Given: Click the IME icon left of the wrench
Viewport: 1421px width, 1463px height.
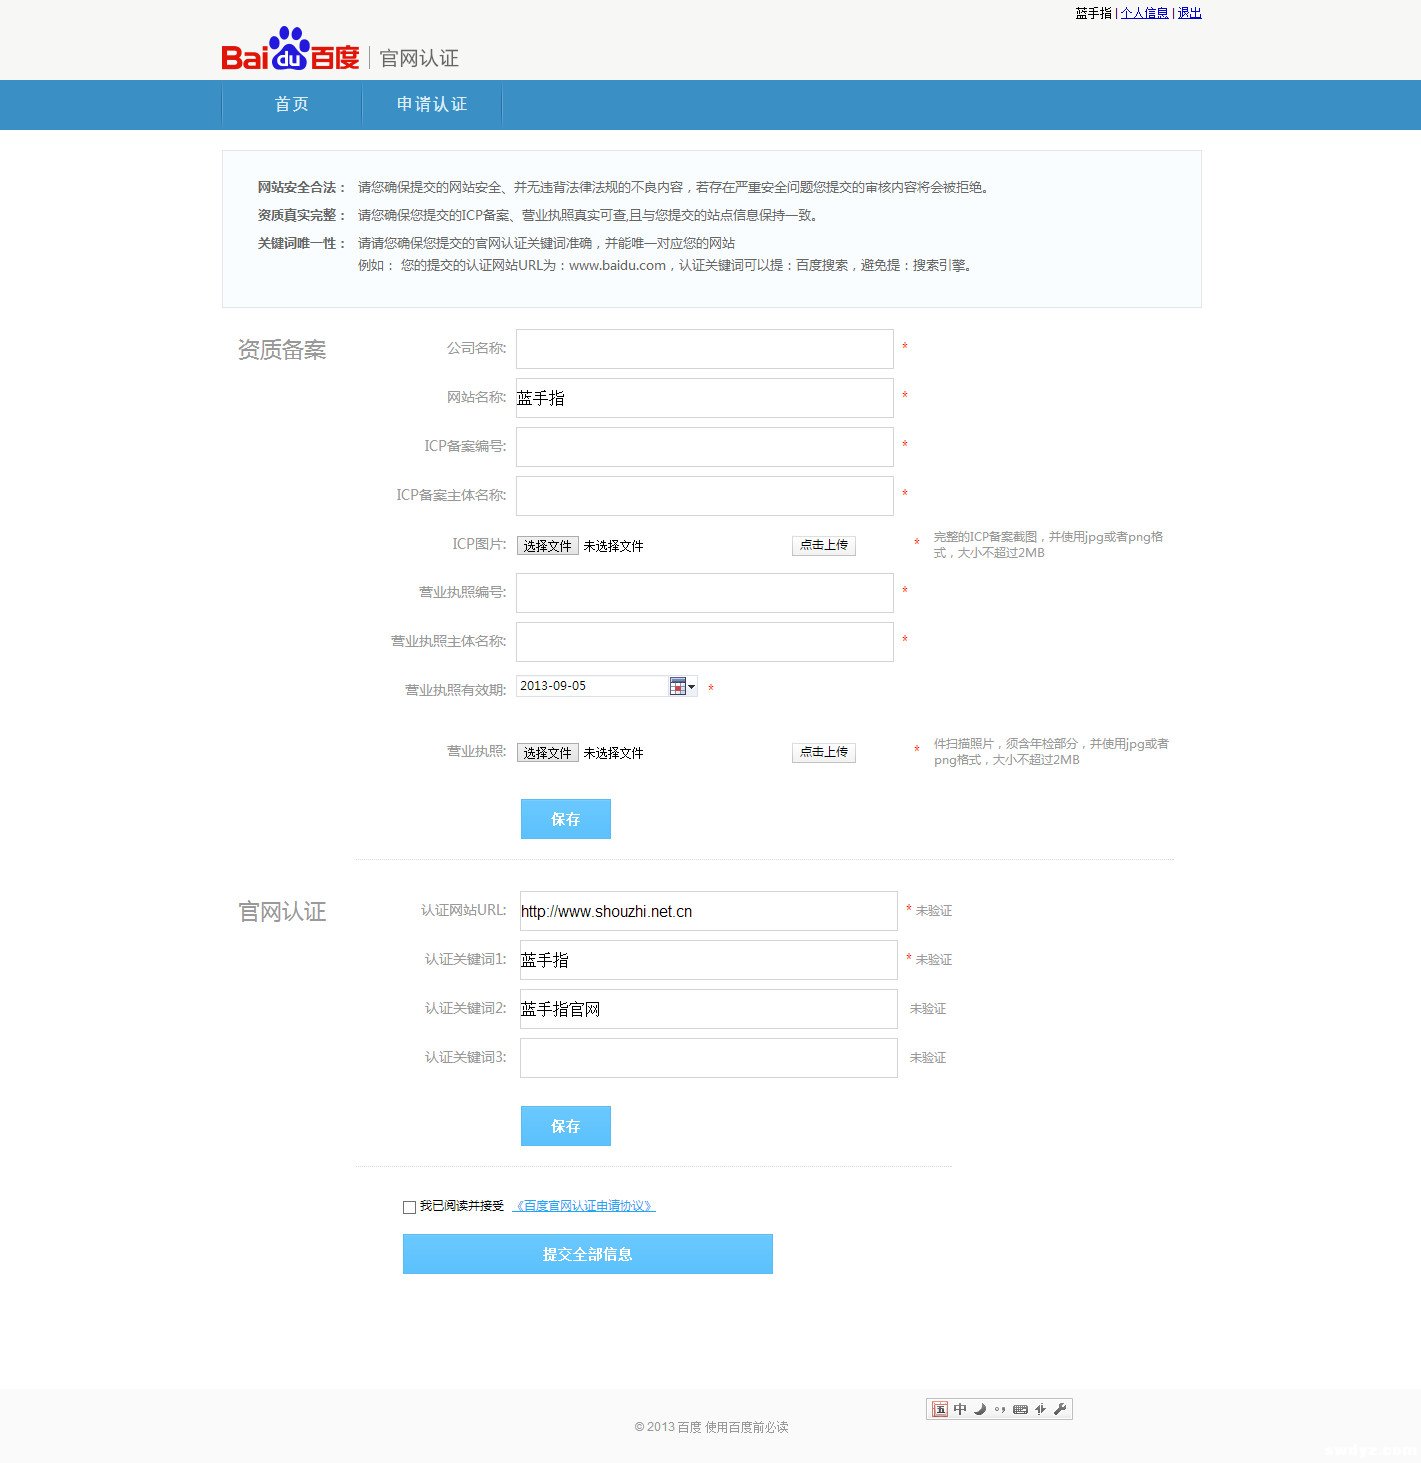Looking at the screenshot, I should tap(1041, 1409).
